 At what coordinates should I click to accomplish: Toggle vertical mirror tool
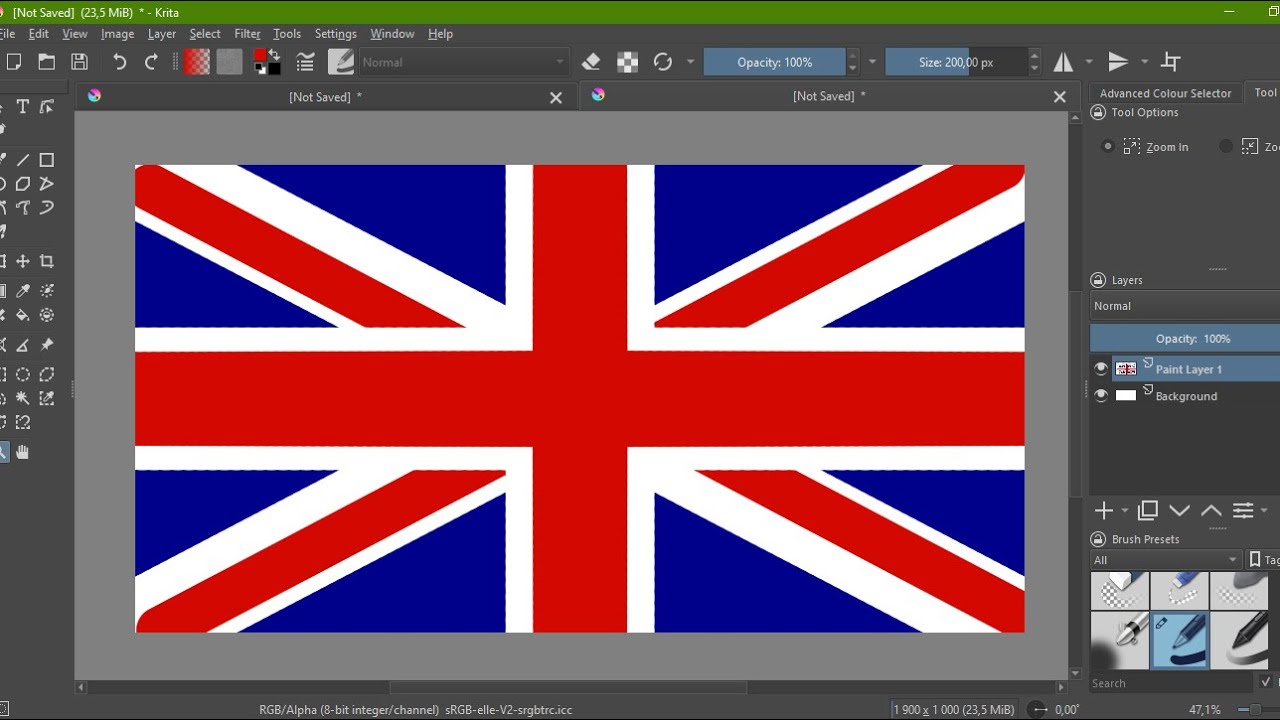[x=1118, y=62]
